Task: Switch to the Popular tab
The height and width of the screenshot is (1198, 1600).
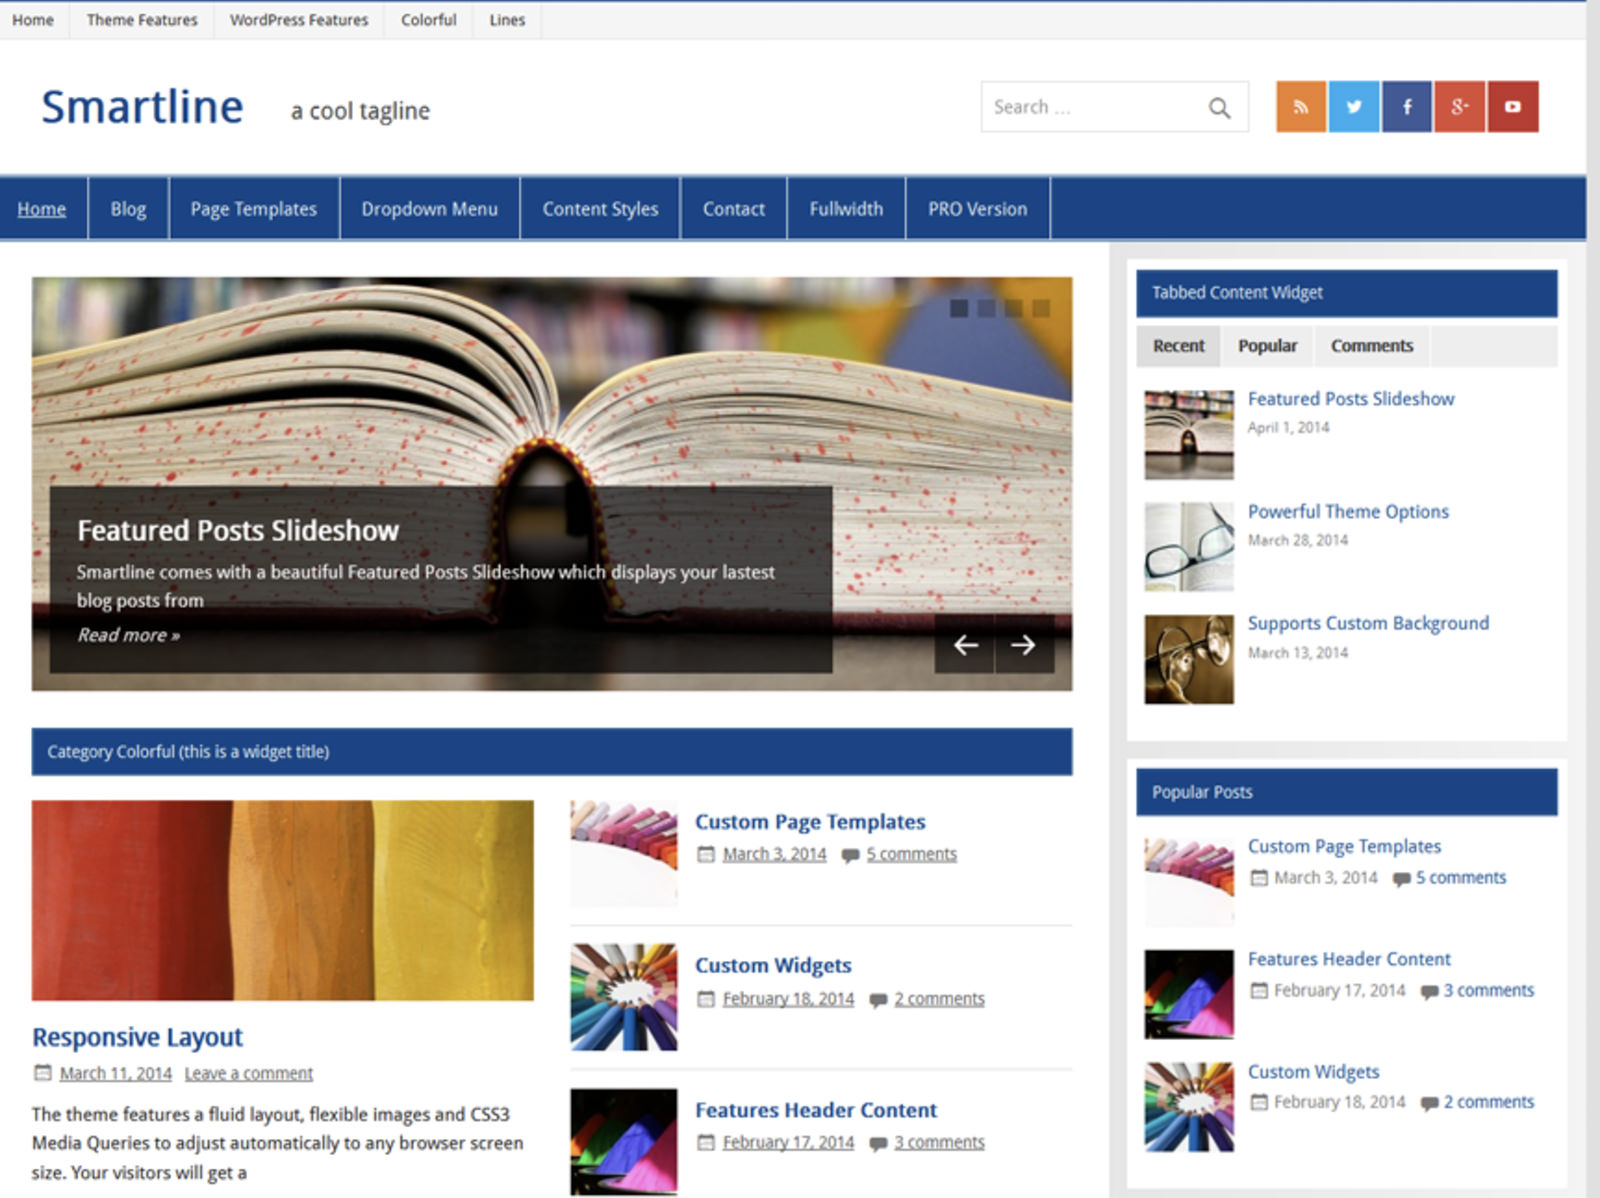Action: pos(1267,346)
